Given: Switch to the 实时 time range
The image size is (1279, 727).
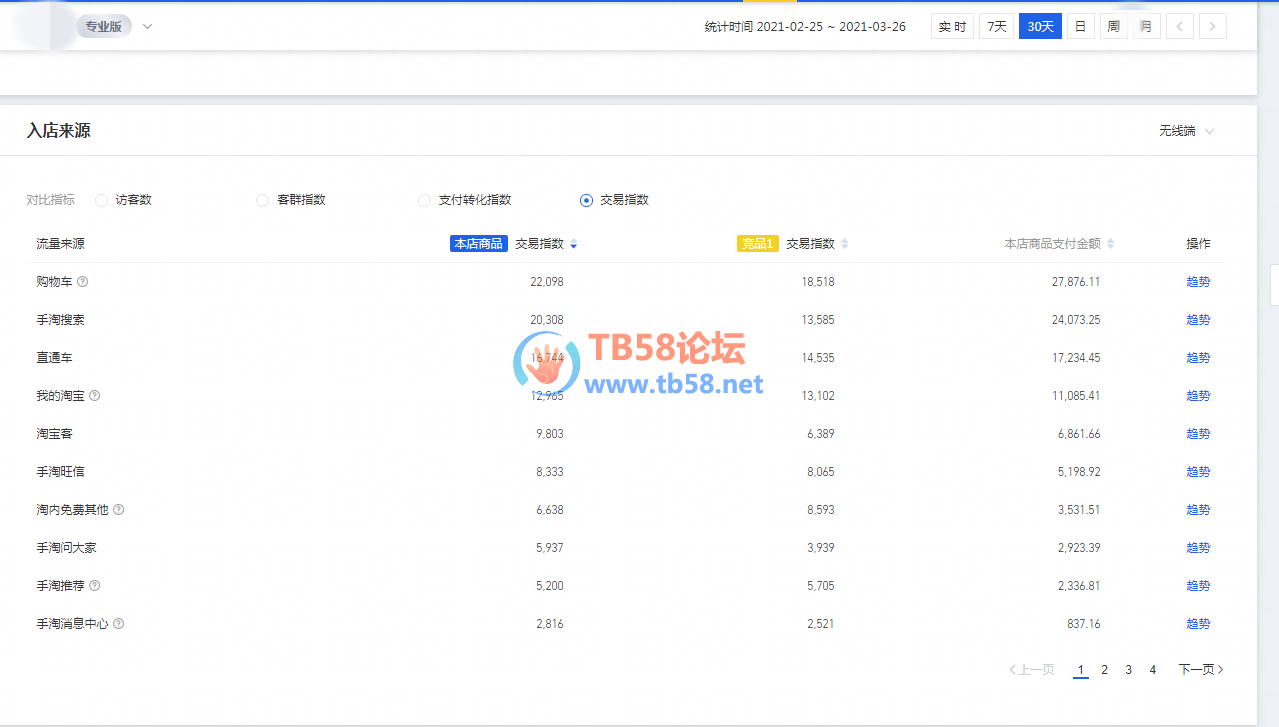Looking at the screenshot, I should click(x=952, y=27).
